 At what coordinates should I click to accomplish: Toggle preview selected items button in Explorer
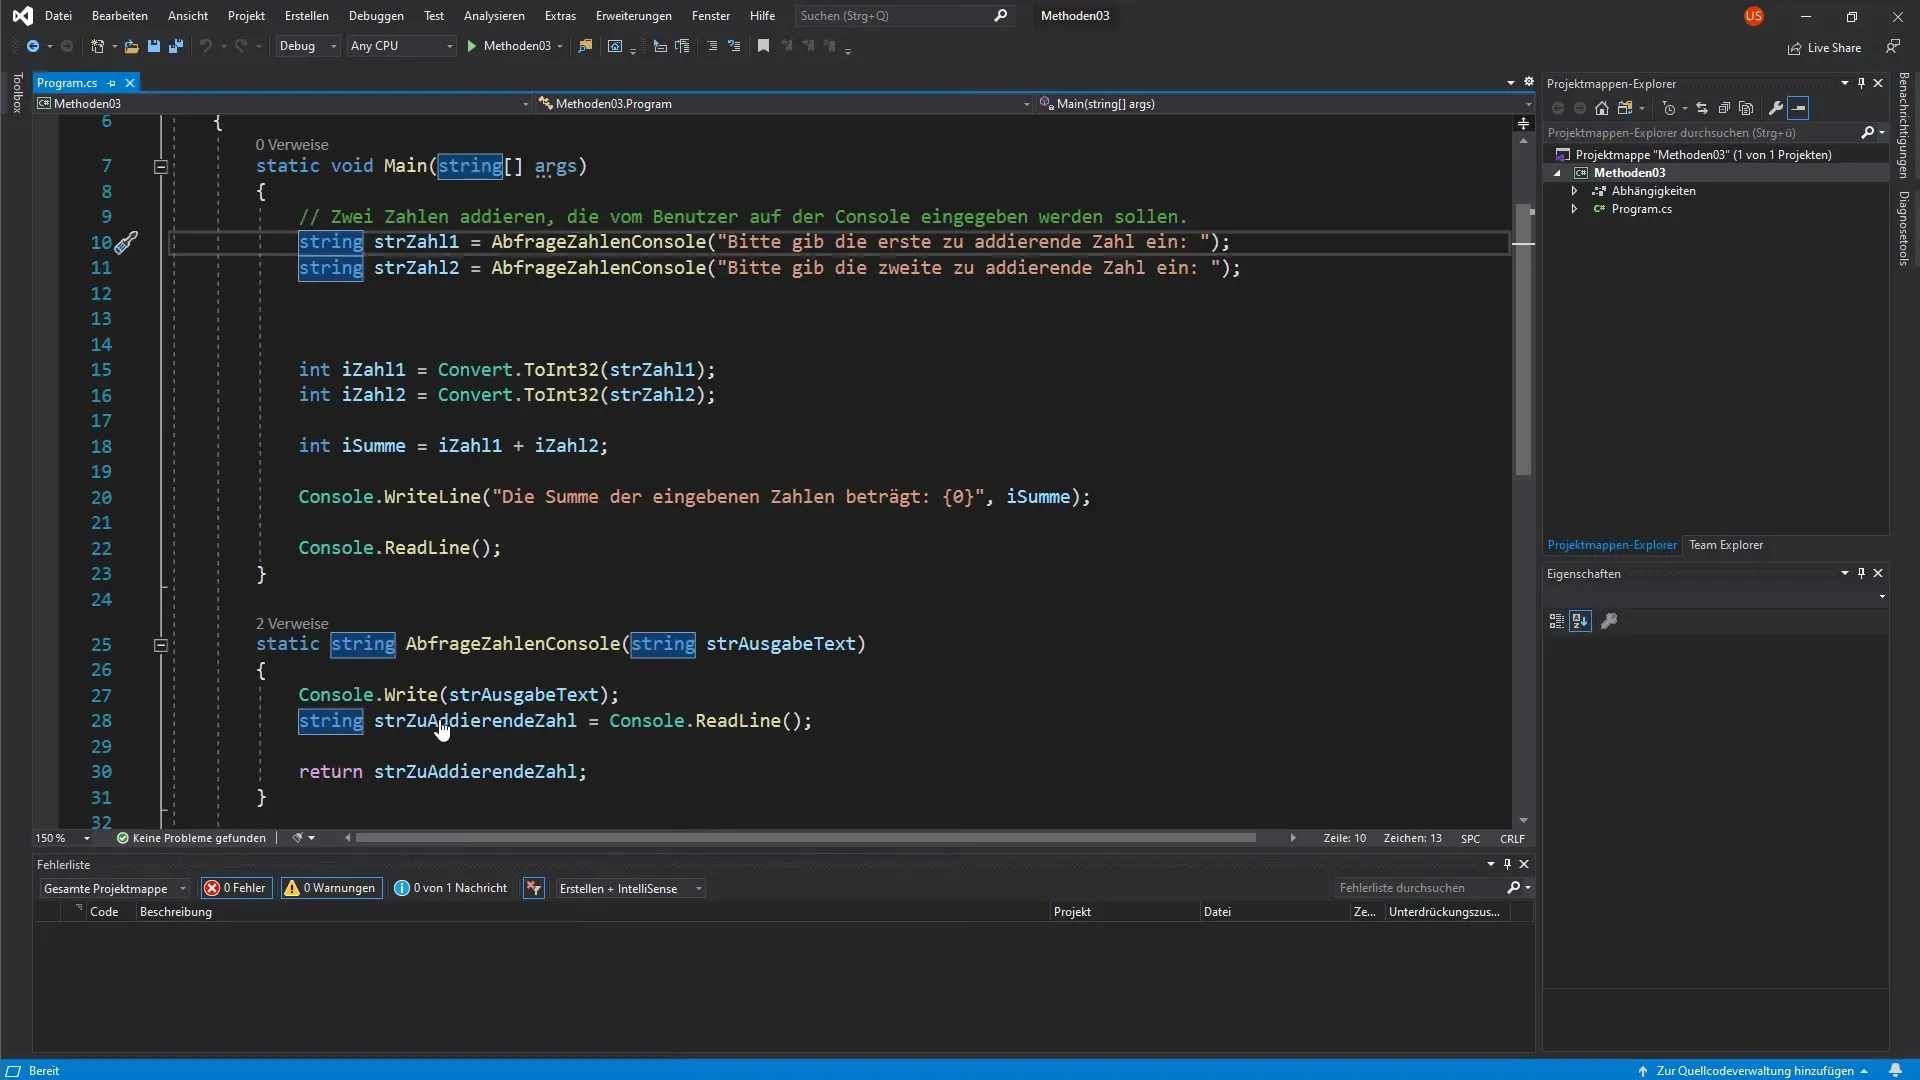point(1798,108)
